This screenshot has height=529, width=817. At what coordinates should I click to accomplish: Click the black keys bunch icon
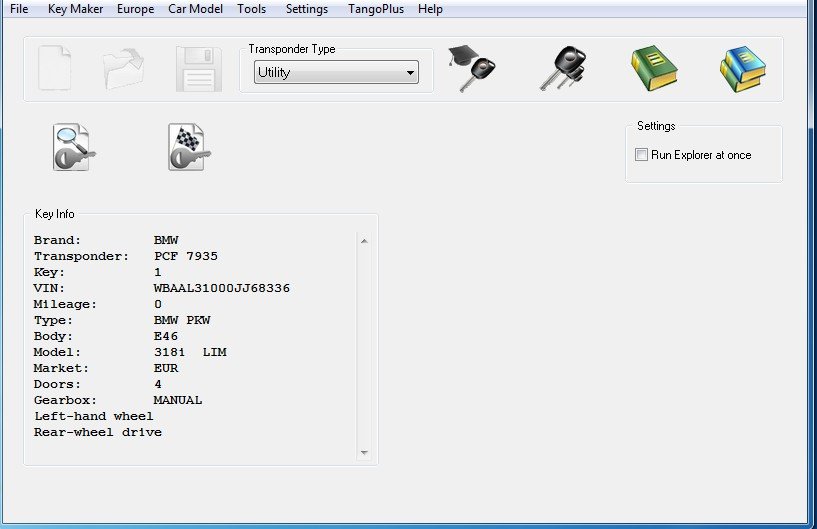click(563, 68)
